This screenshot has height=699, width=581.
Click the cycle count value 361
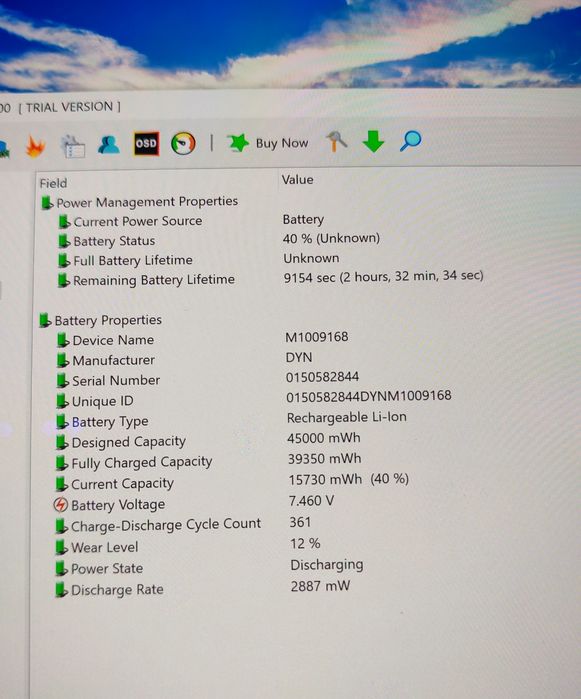point(300,522)
